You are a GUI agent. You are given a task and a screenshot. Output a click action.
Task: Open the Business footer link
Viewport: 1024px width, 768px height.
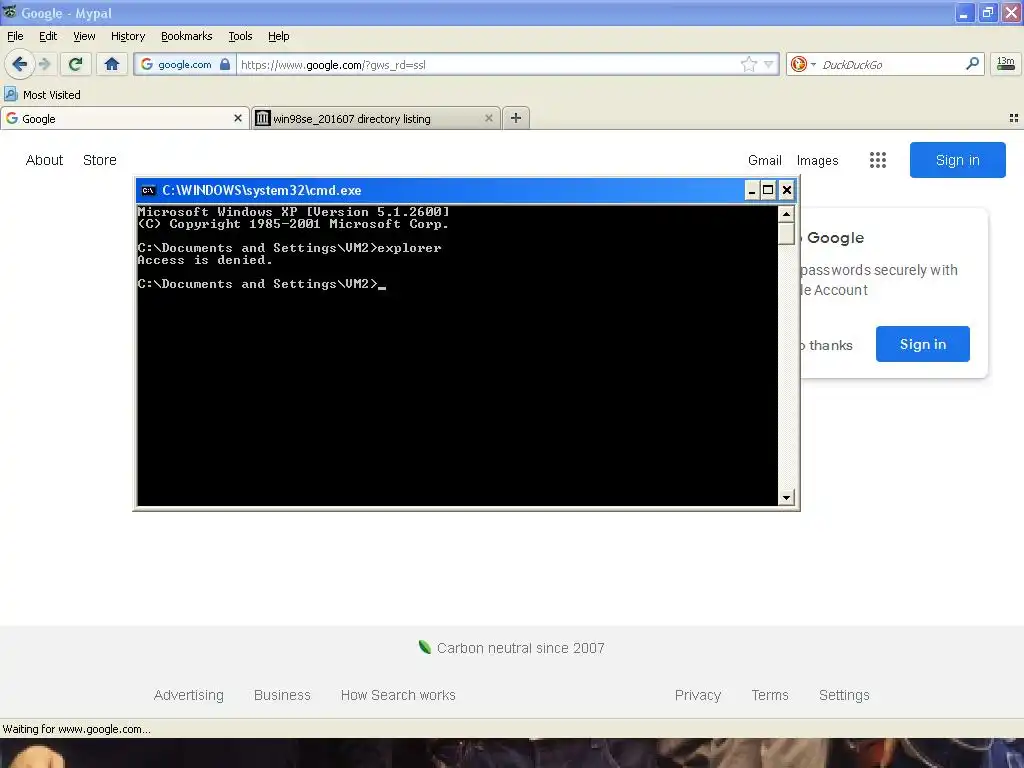[282, 695]
